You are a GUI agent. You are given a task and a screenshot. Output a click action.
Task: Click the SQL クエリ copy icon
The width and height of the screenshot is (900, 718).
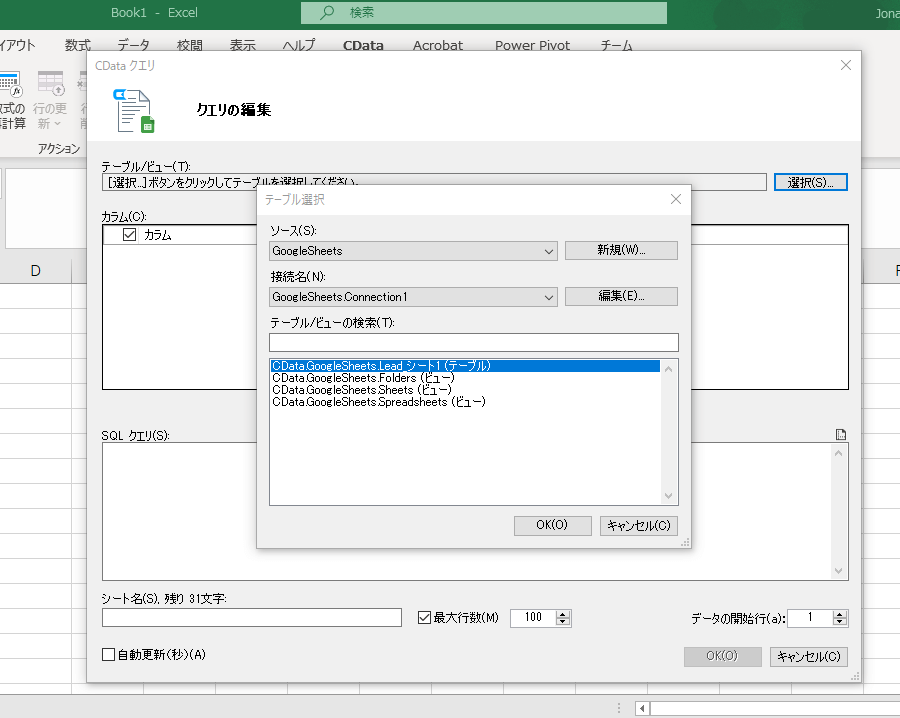841,434
